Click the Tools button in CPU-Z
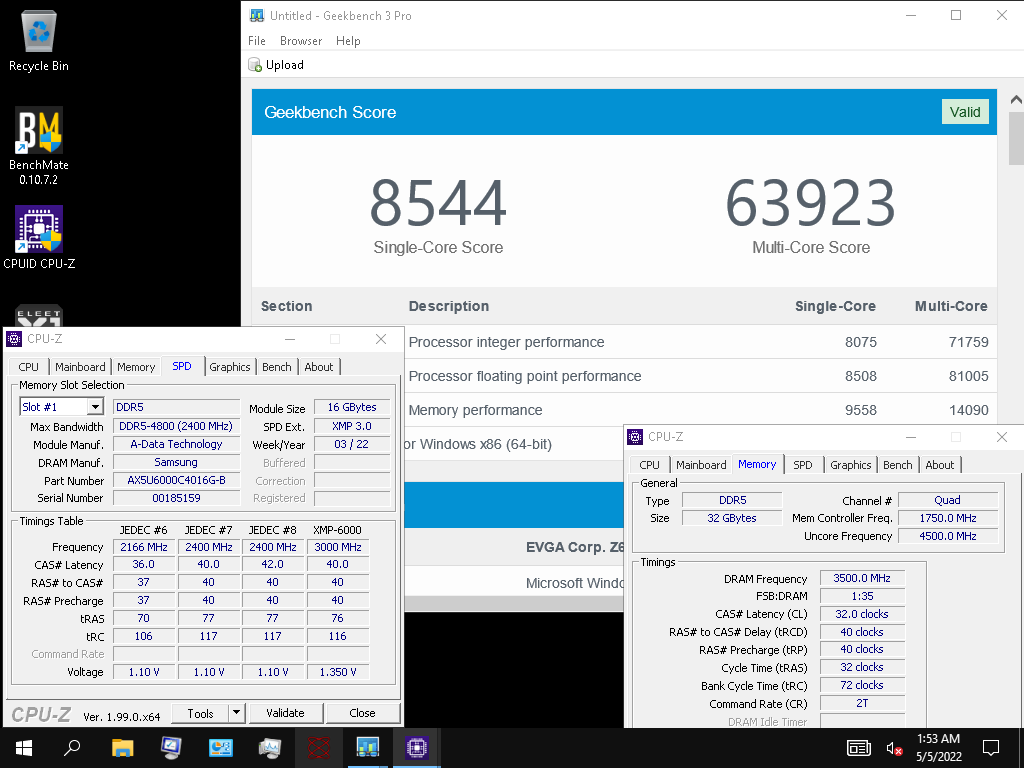The image size is (1024, 768). [200, 713]
